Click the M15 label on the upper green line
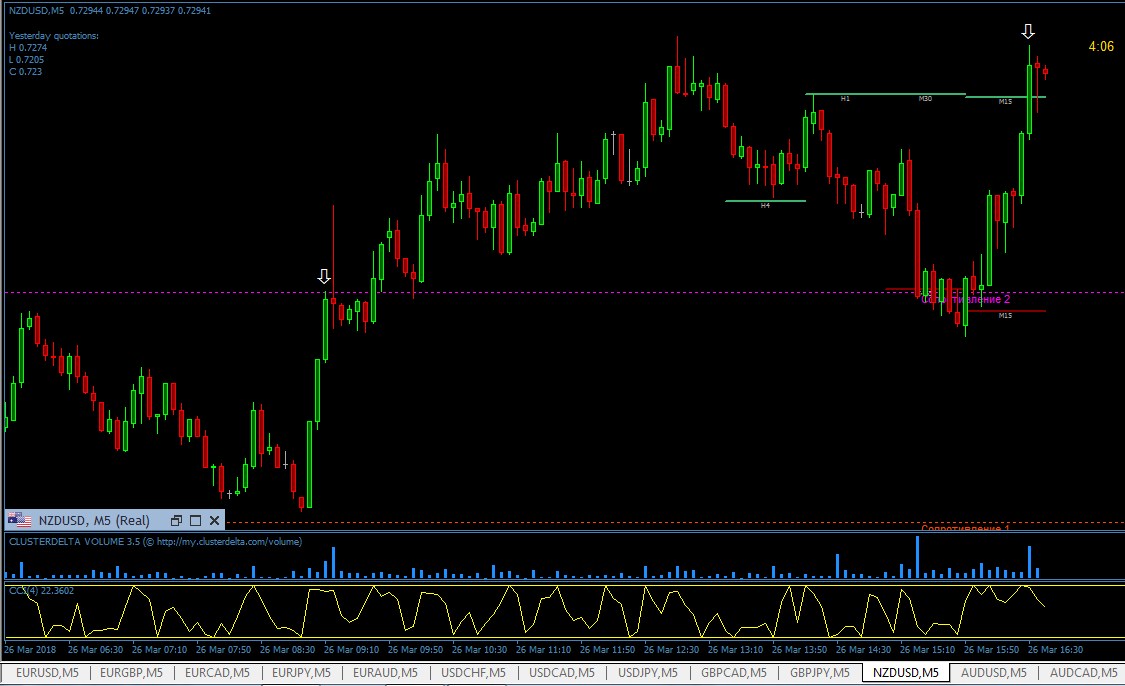The width and height of the screenshot is (1125, 686). [x=1005, y=101]
